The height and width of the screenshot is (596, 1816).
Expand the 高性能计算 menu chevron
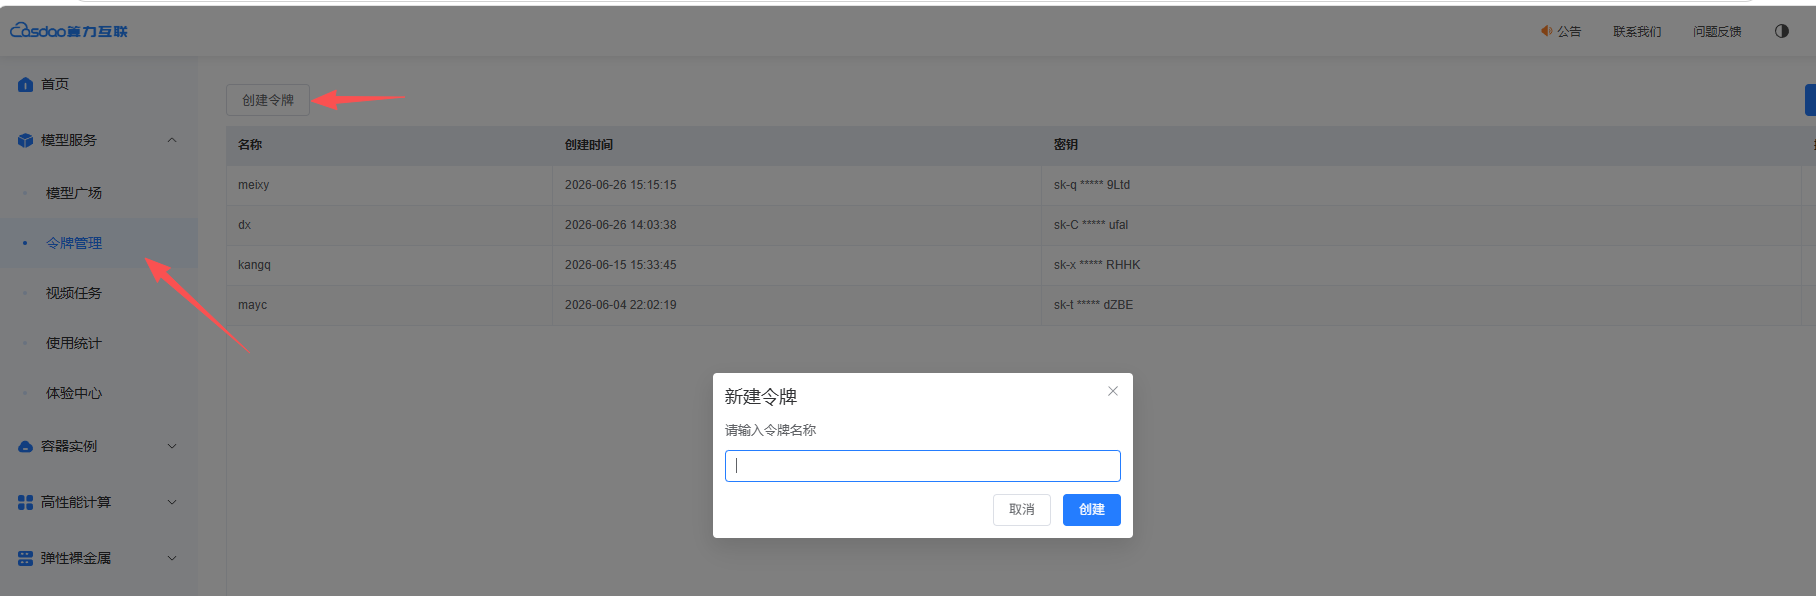[172, 502]
